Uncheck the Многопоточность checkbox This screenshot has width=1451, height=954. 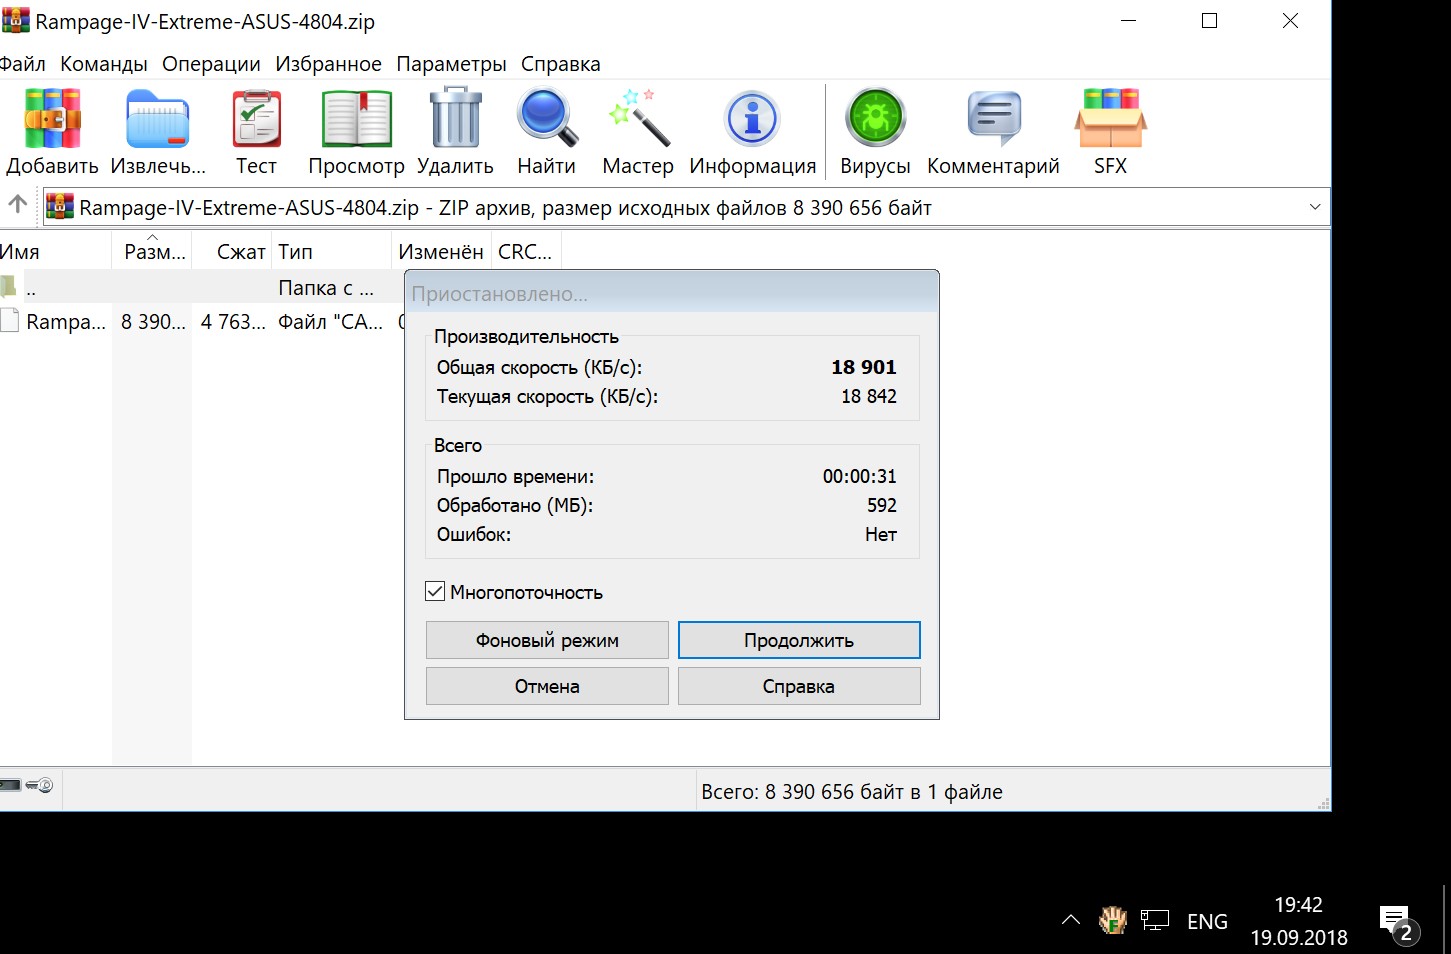click(x=435, y=592)
